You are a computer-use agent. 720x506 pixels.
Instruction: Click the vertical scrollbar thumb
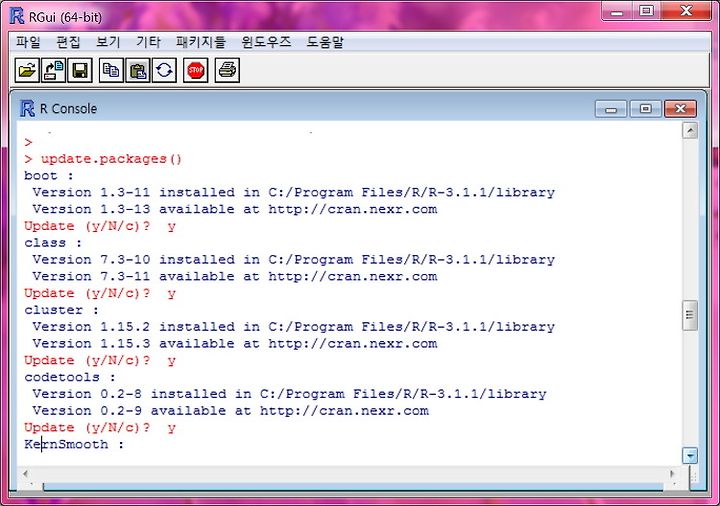[x=690, y=315]
